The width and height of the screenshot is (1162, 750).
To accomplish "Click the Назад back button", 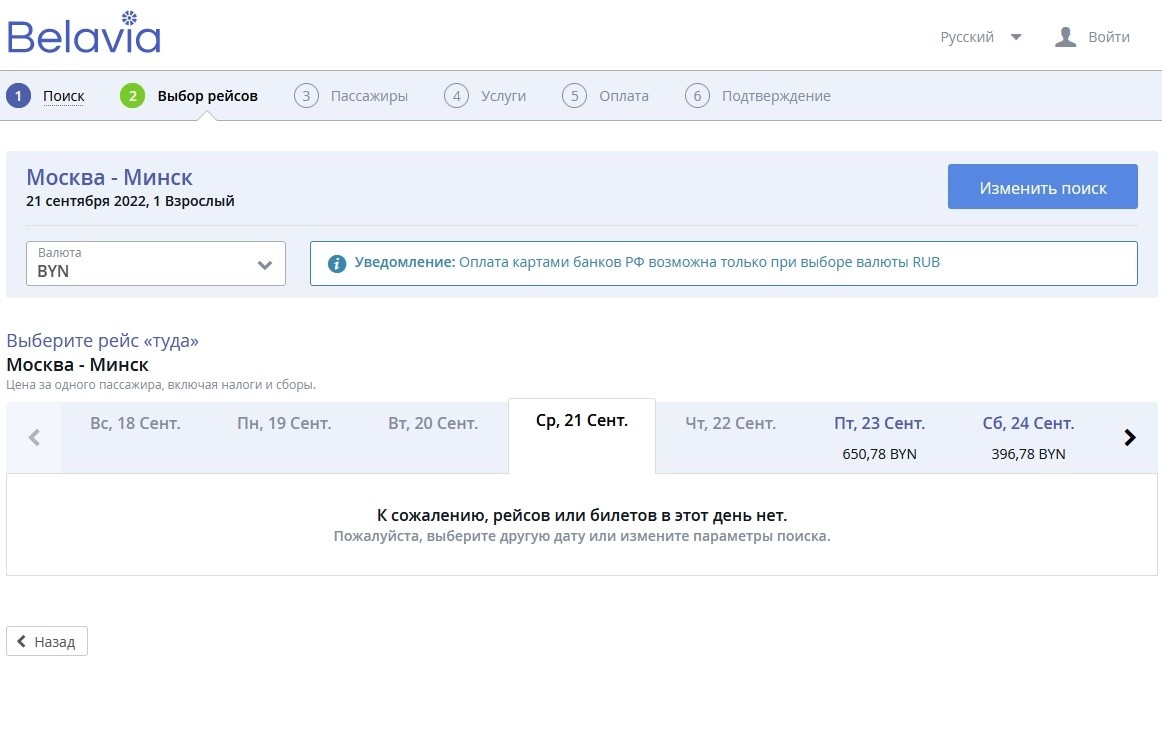I will pyautogui.click(x=47, y=641).
